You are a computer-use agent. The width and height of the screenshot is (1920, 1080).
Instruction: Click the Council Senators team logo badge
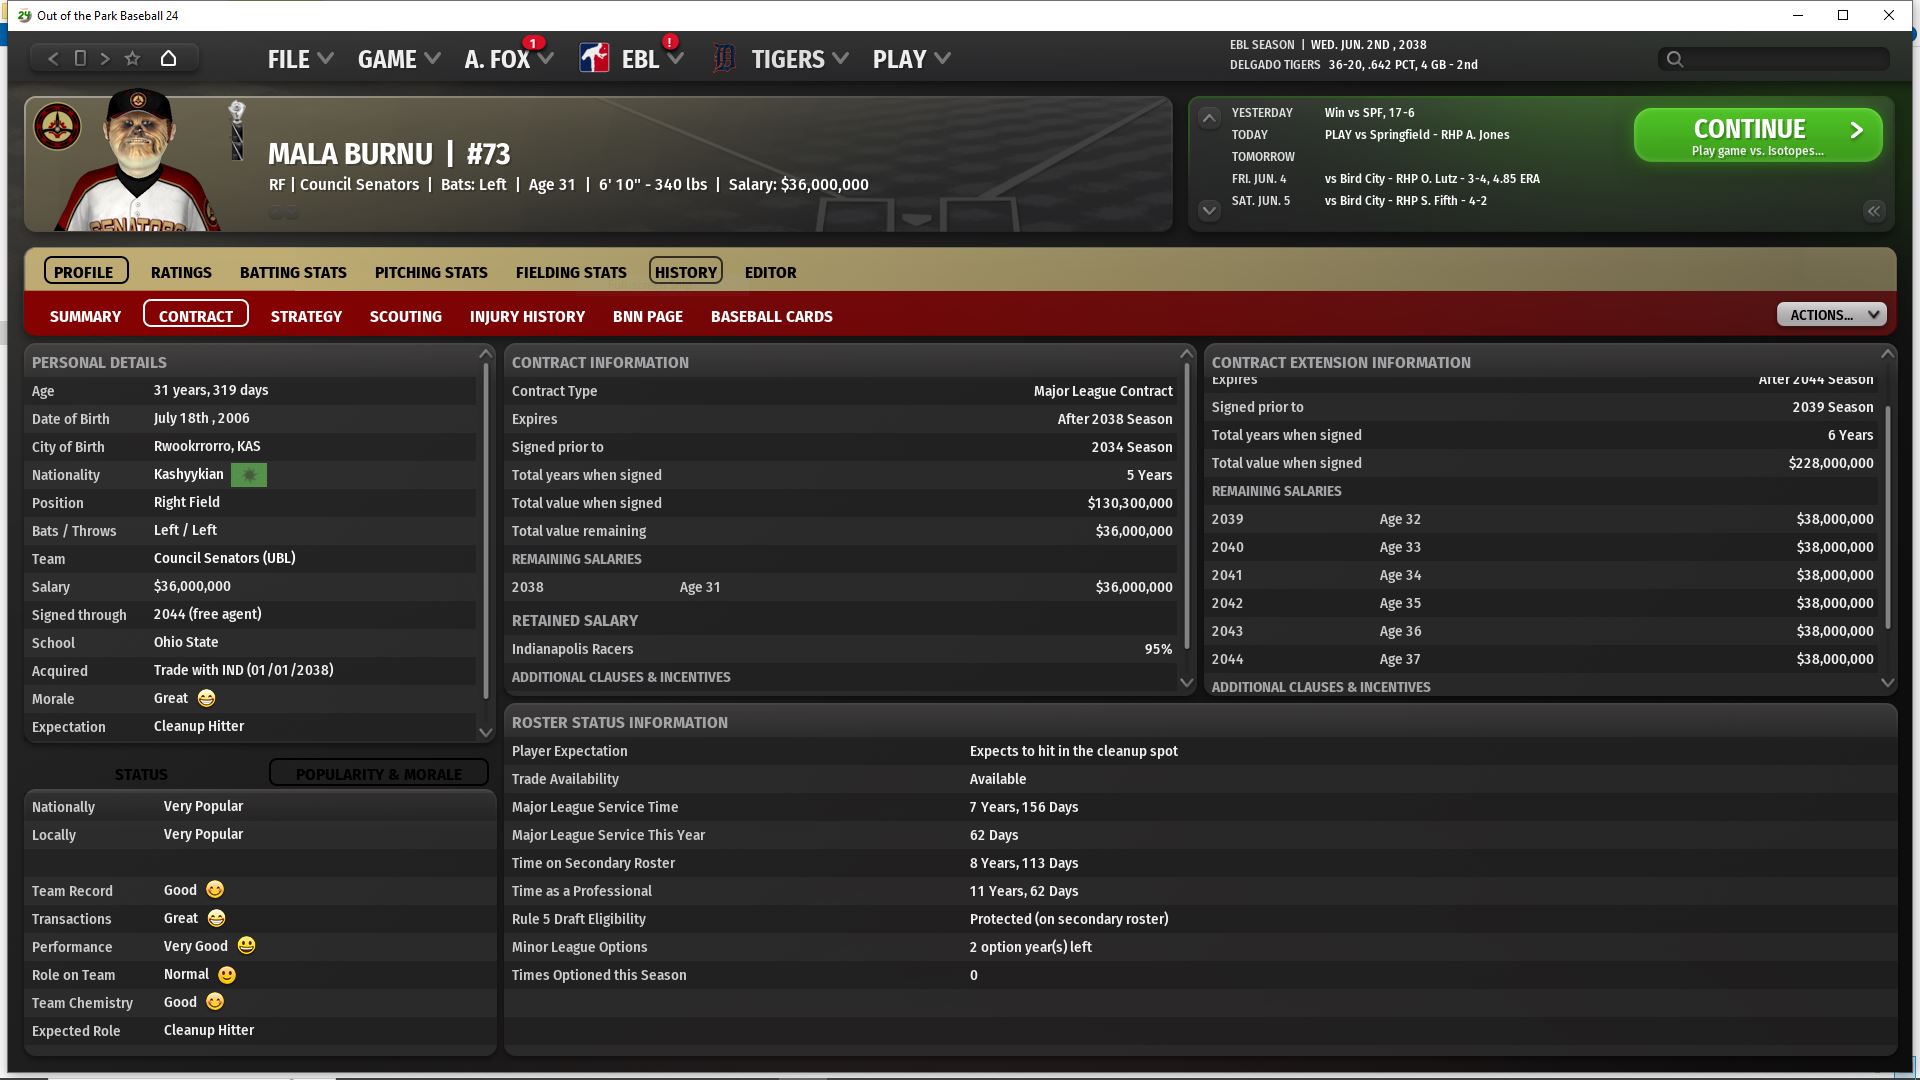(x=58, y=127)
